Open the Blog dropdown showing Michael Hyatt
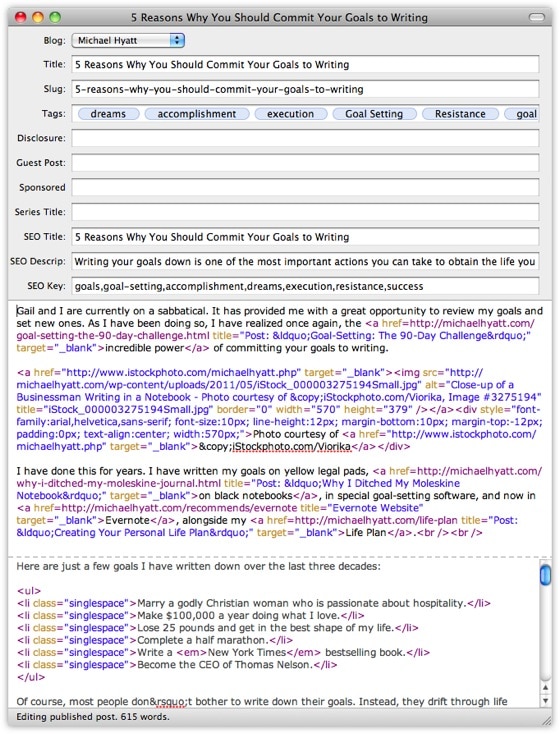The width and height of the screenshot is (560, 734). pyautogui.click(x=128, y=41)
